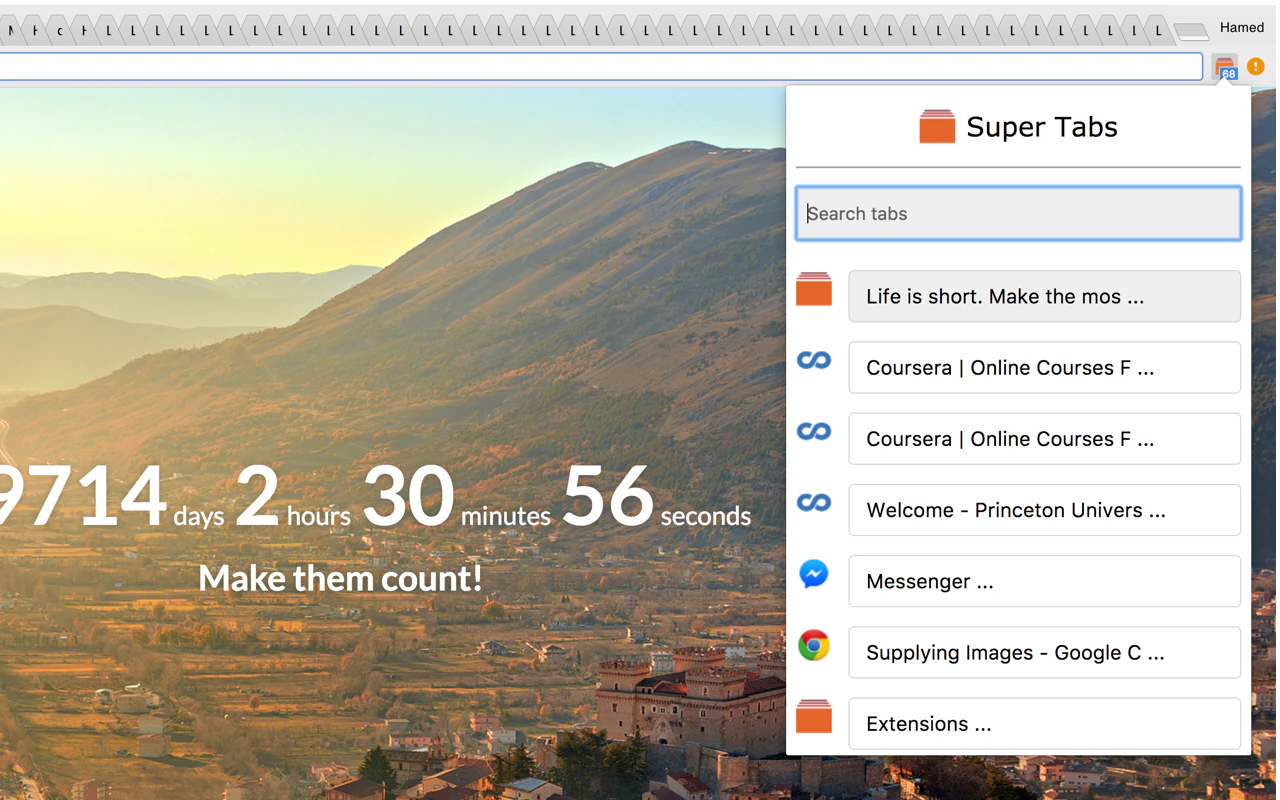Click the Messenger favicon in the tab list

[813, 574]
